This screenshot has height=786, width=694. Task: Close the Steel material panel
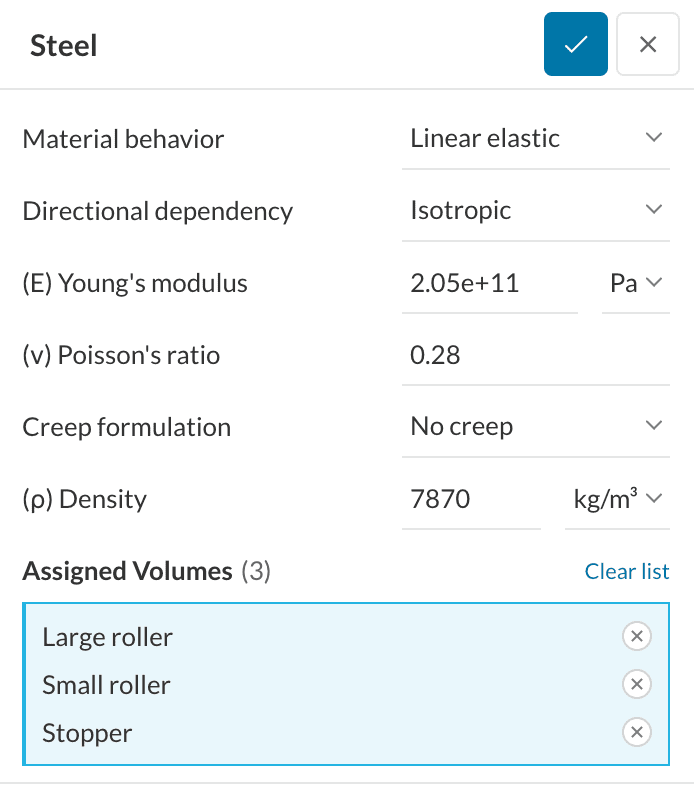pyautogui.click(x=648, y=45)
